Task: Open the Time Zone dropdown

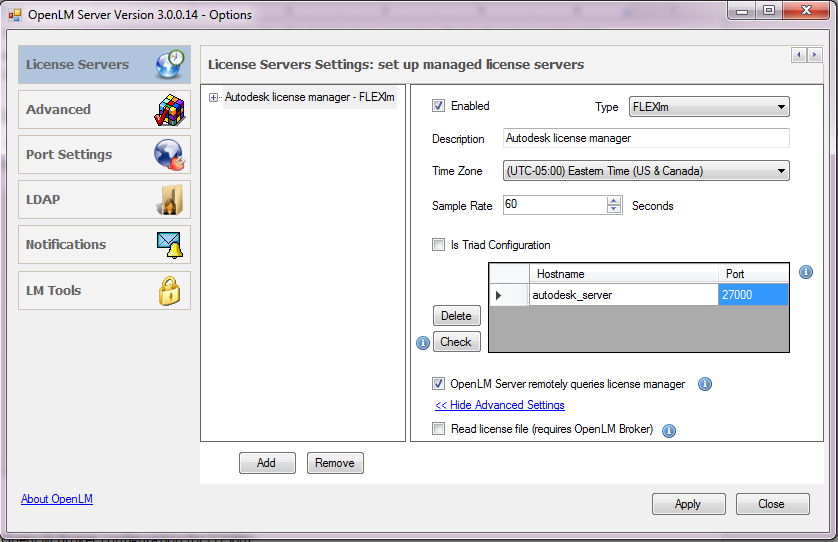Action: pyautogui.click(x=646, y=171)
